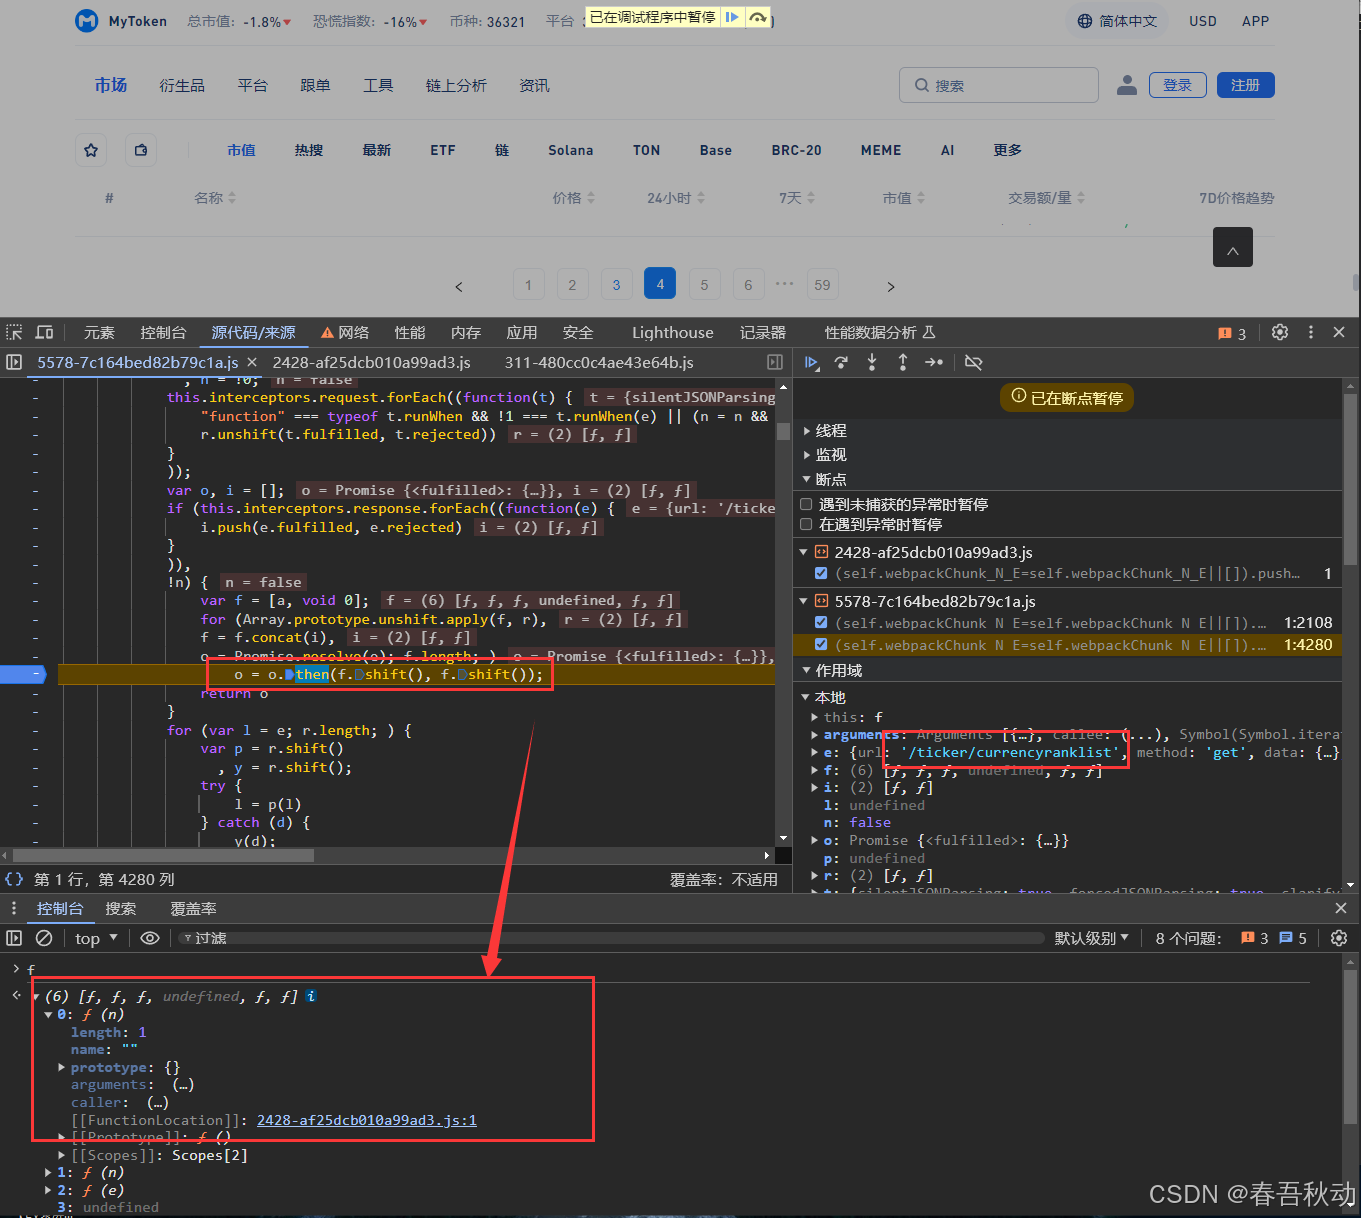The image size is (1361, 1218).
Task: Click the 登录 button
Action: coord(1178,85)
